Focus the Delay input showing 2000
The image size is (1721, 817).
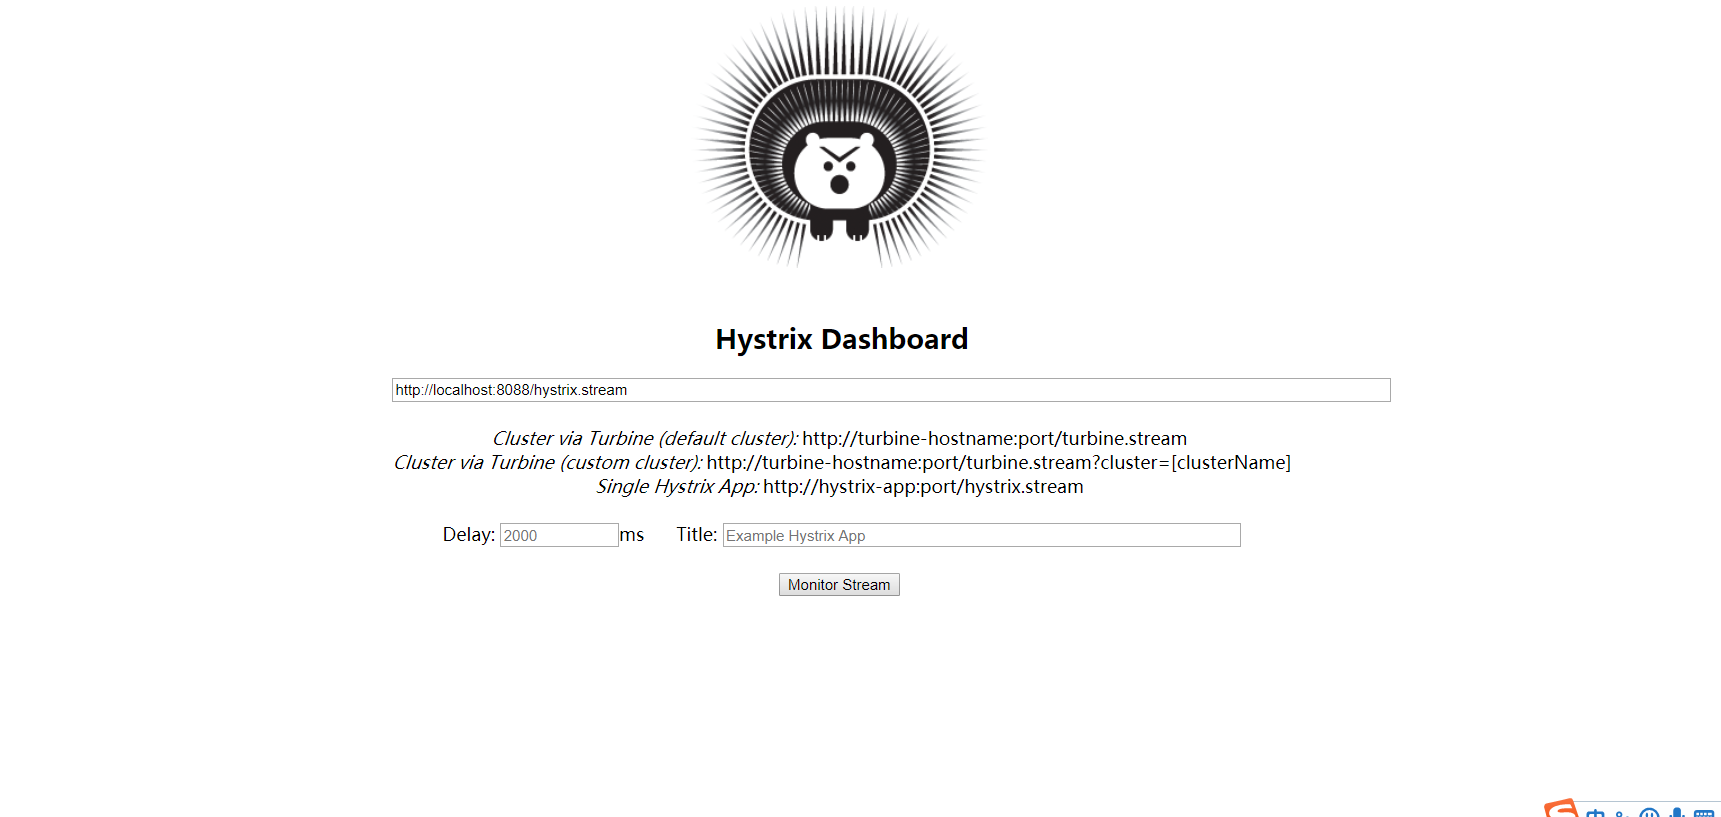559,535
